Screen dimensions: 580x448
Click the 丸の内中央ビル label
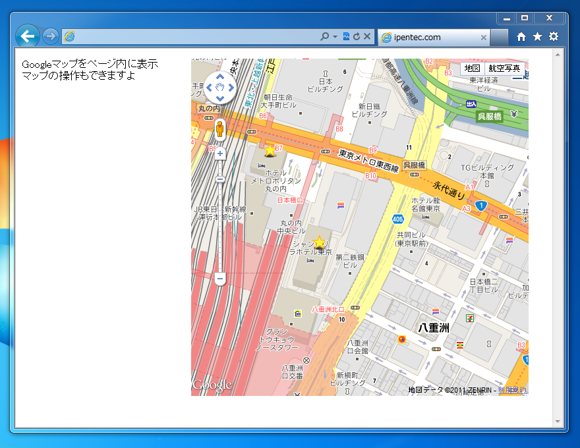(x=291, y=227)
